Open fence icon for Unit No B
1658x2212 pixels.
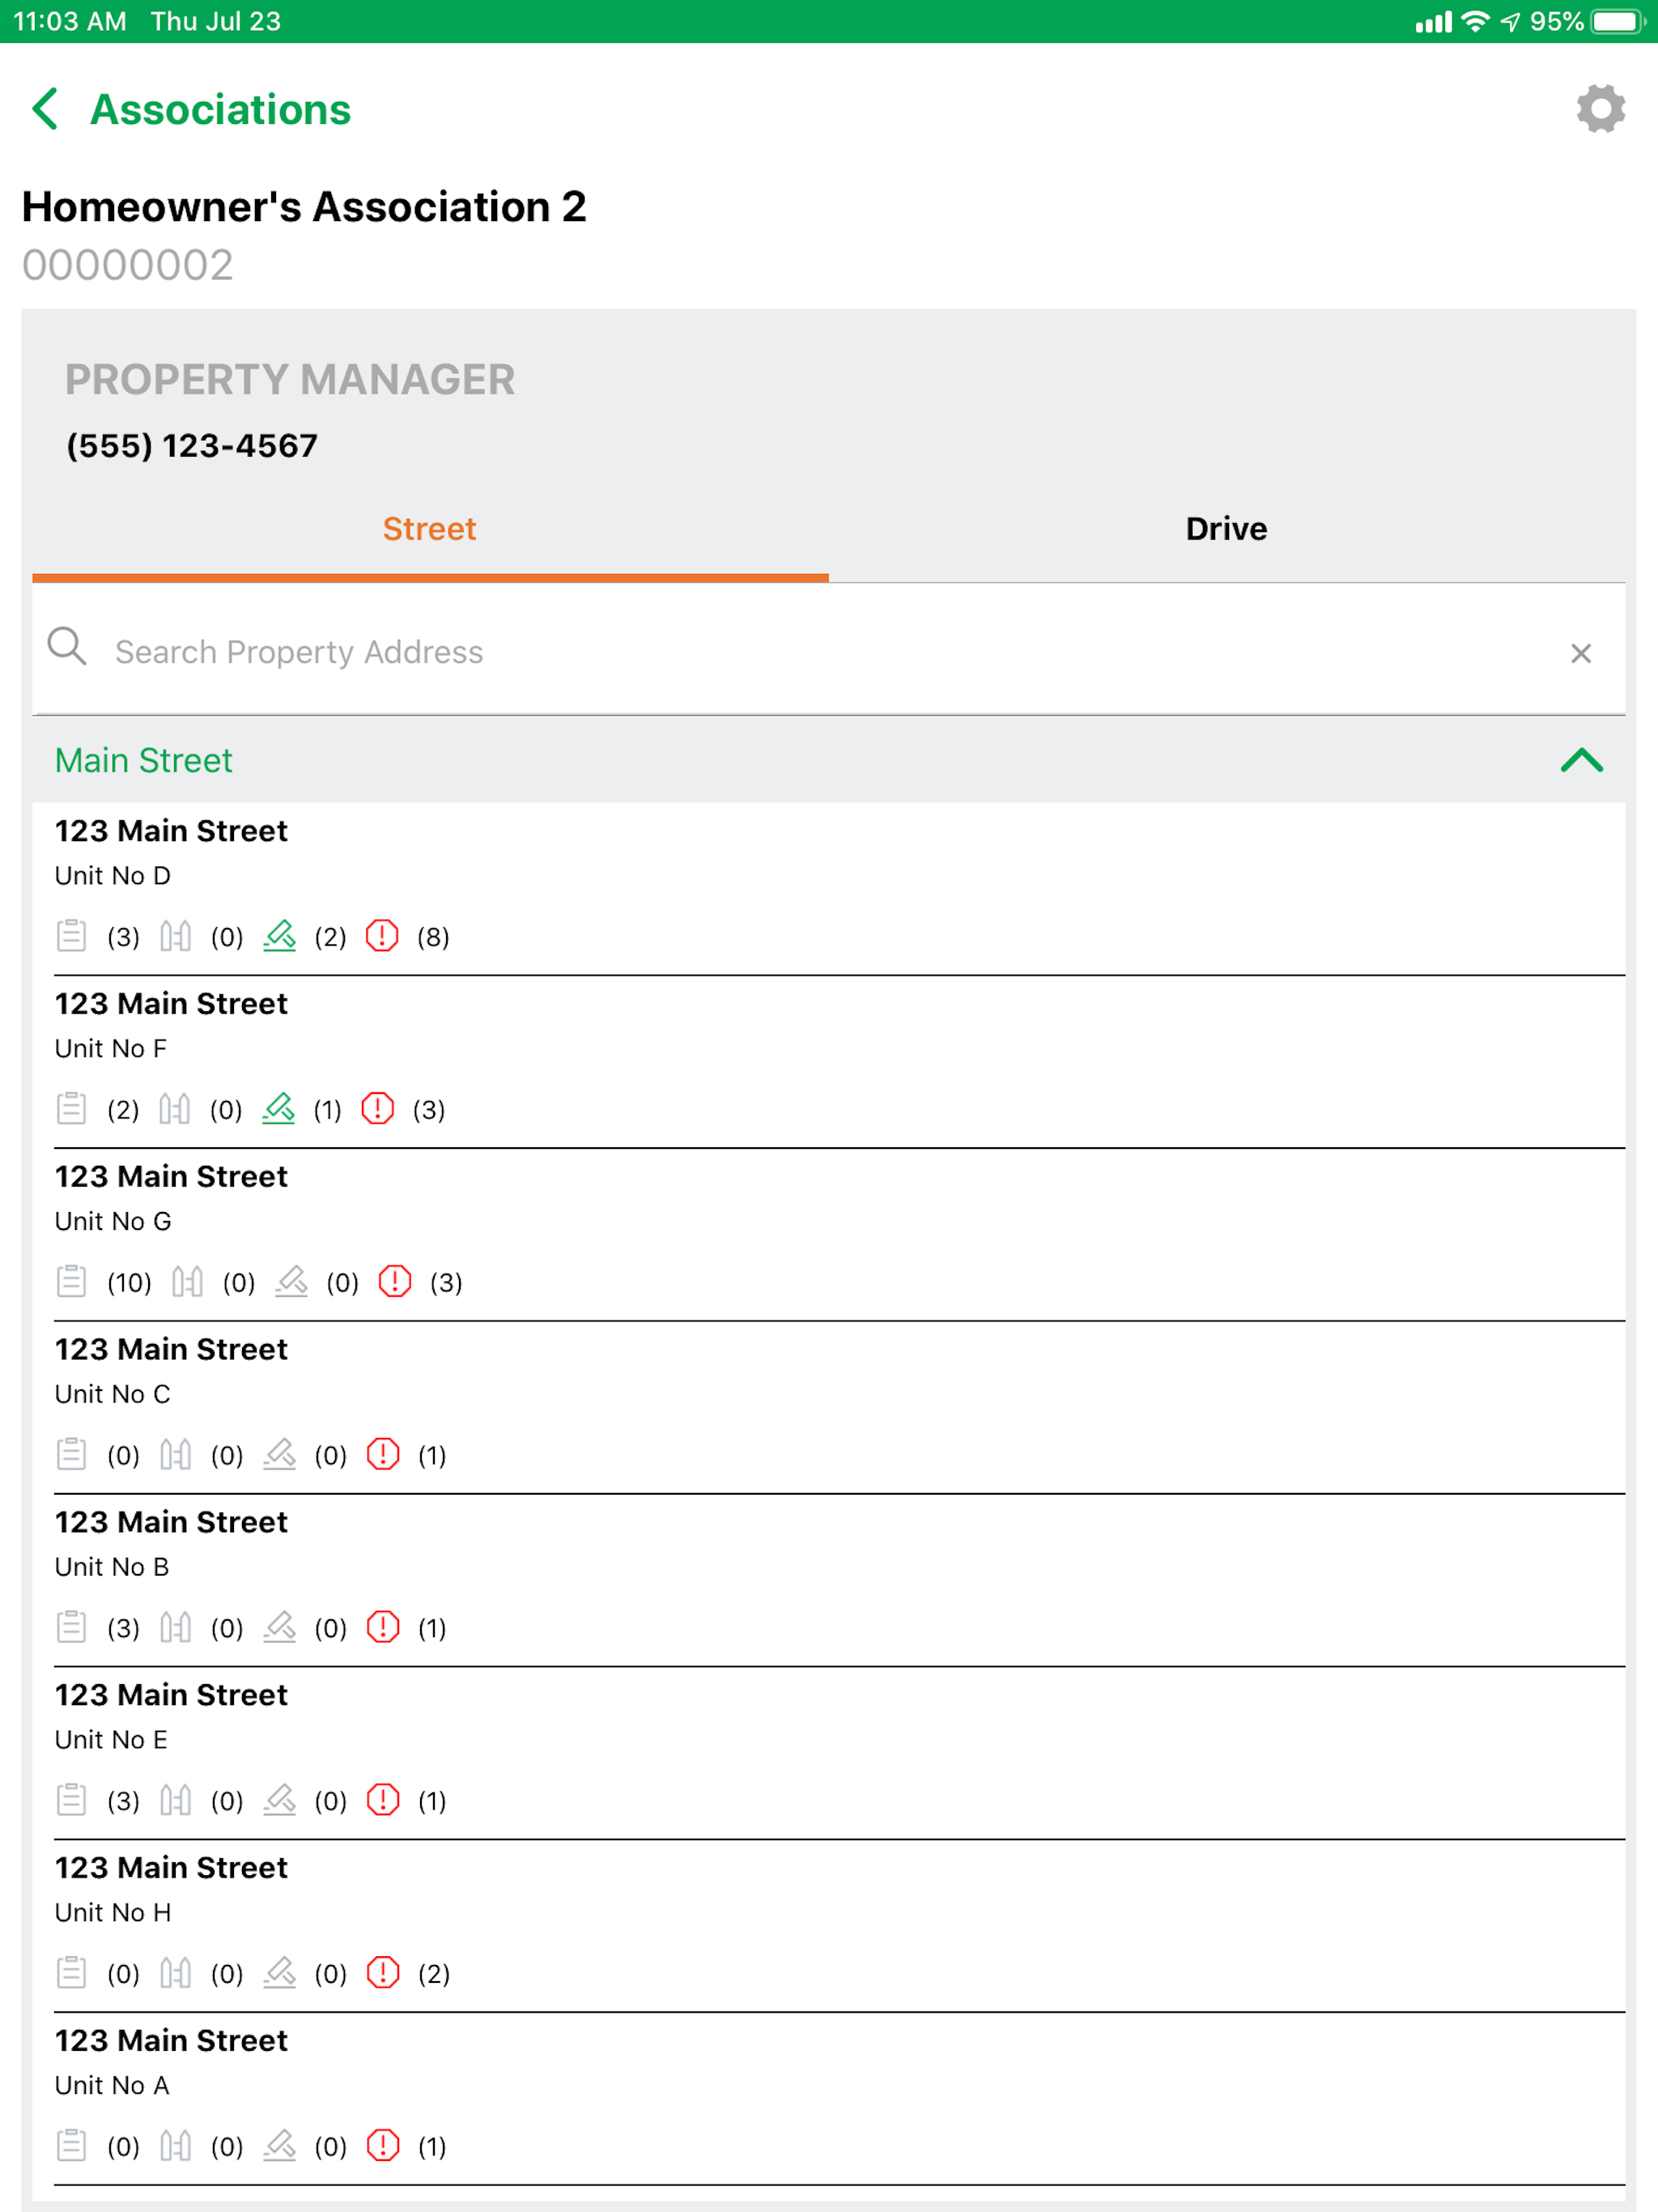pyautogui.click(x=175, y=1627)
